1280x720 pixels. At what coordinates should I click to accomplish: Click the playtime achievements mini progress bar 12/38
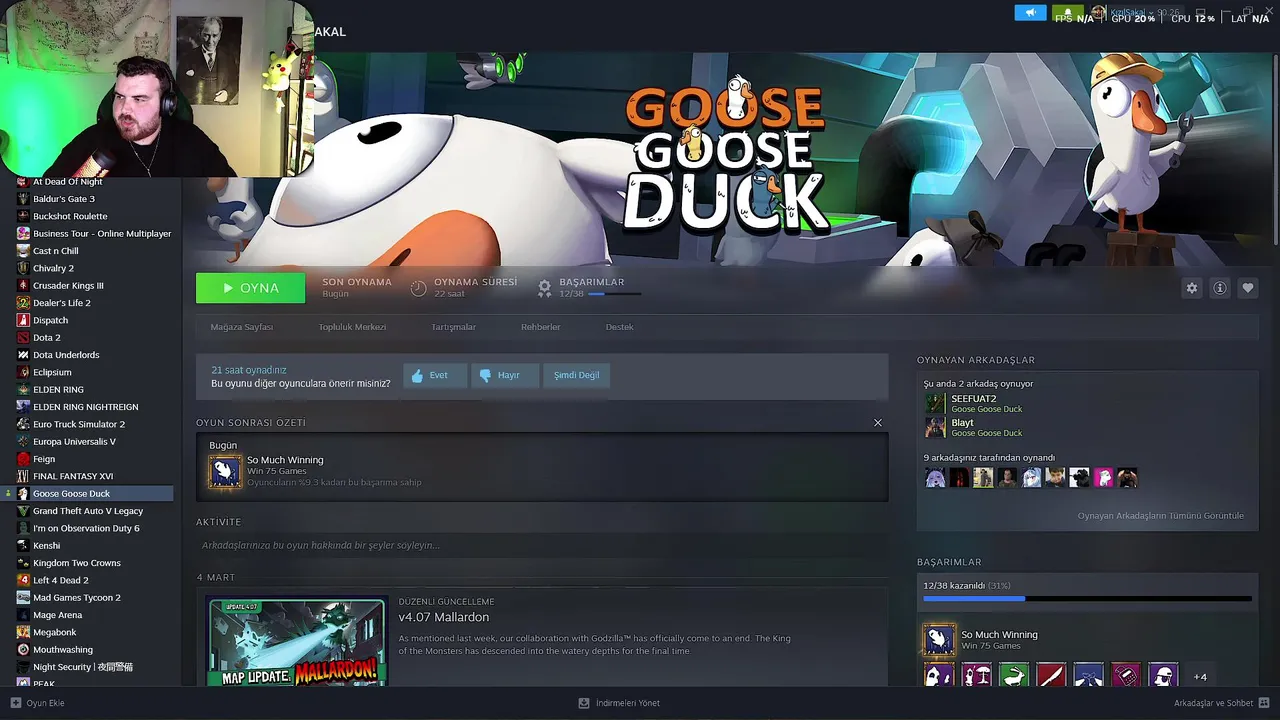coord(614,294)
